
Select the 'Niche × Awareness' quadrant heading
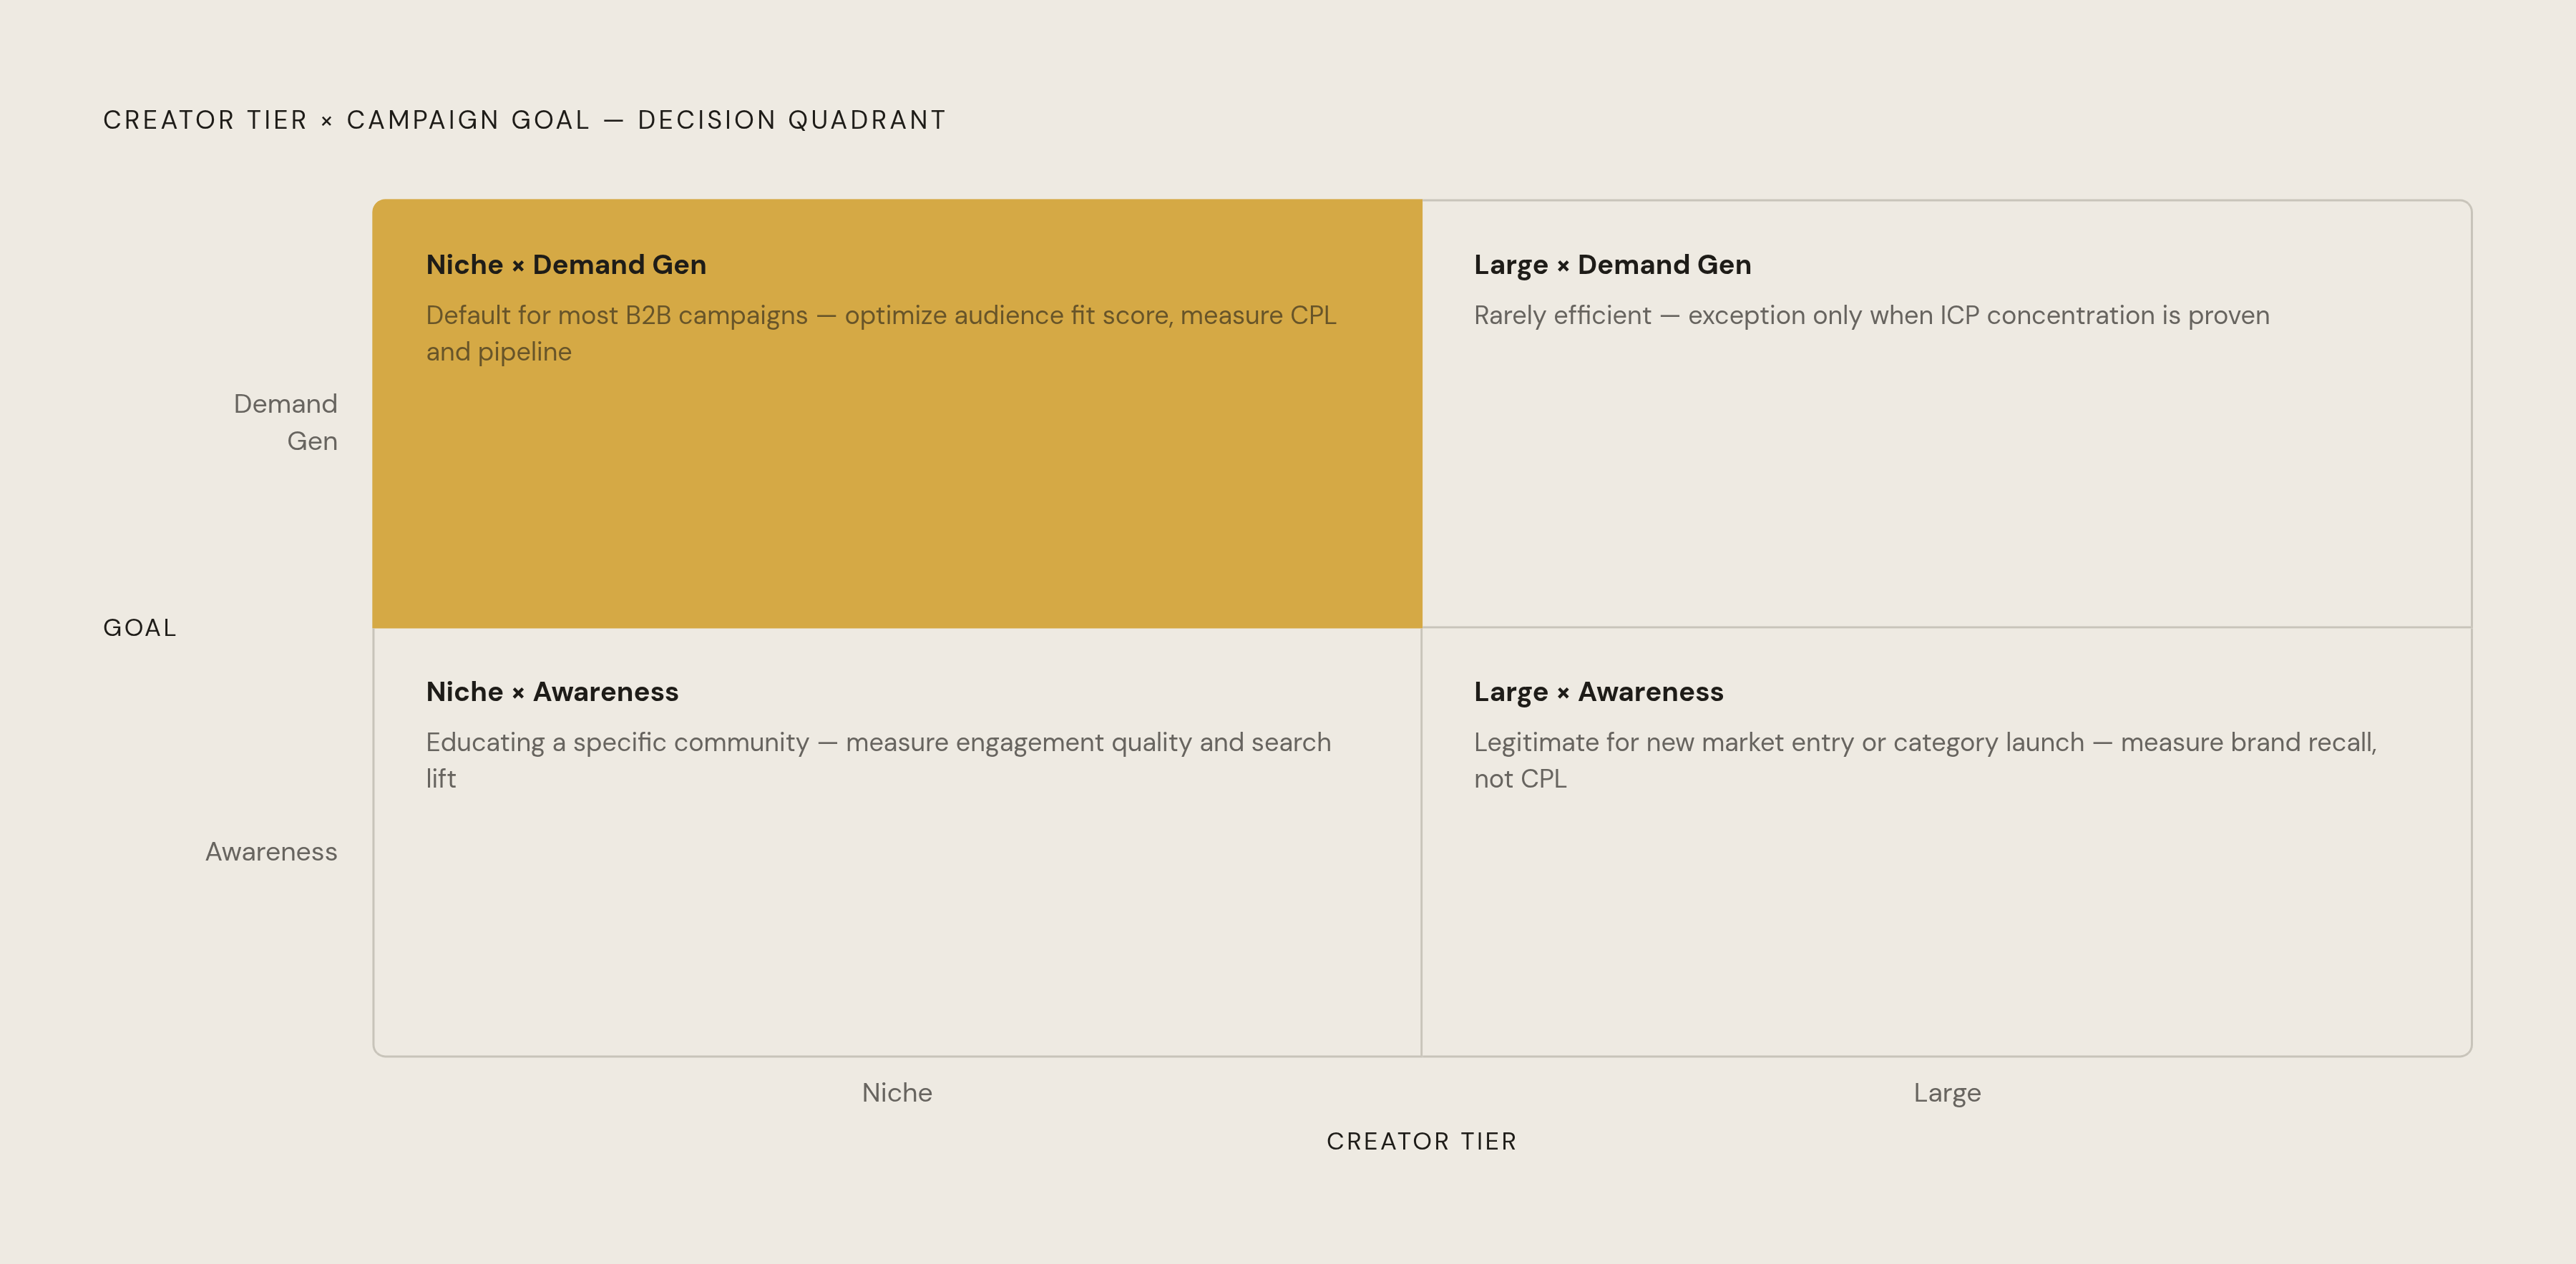point(552,692)
